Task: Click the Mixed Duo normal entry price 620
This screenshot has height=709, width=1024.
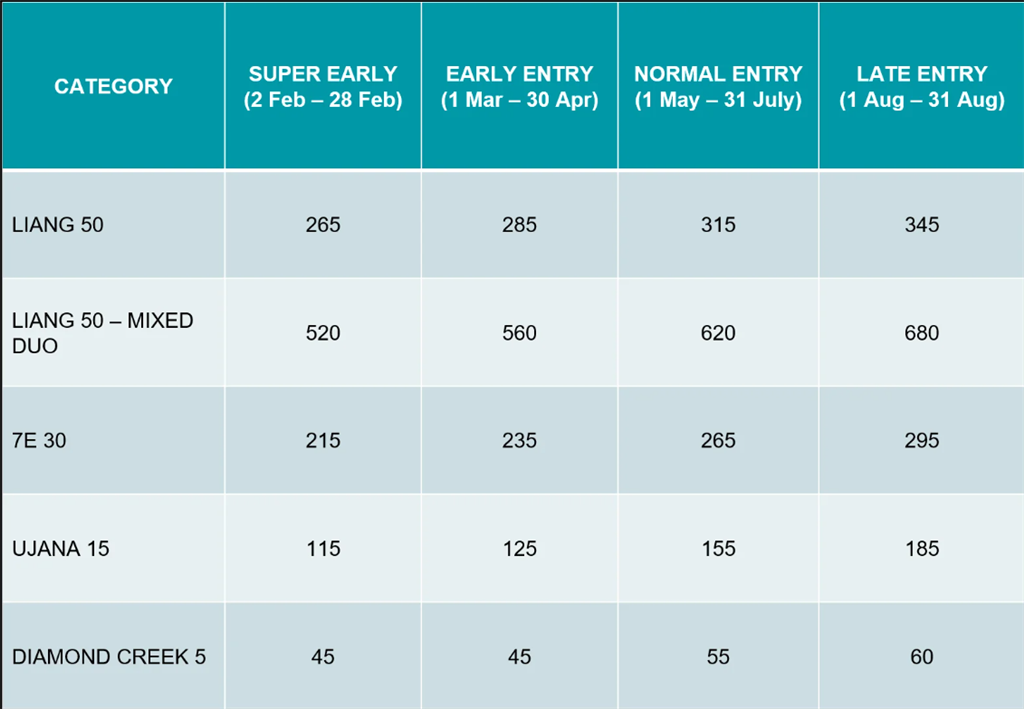Action: click(x=718, y=333)
